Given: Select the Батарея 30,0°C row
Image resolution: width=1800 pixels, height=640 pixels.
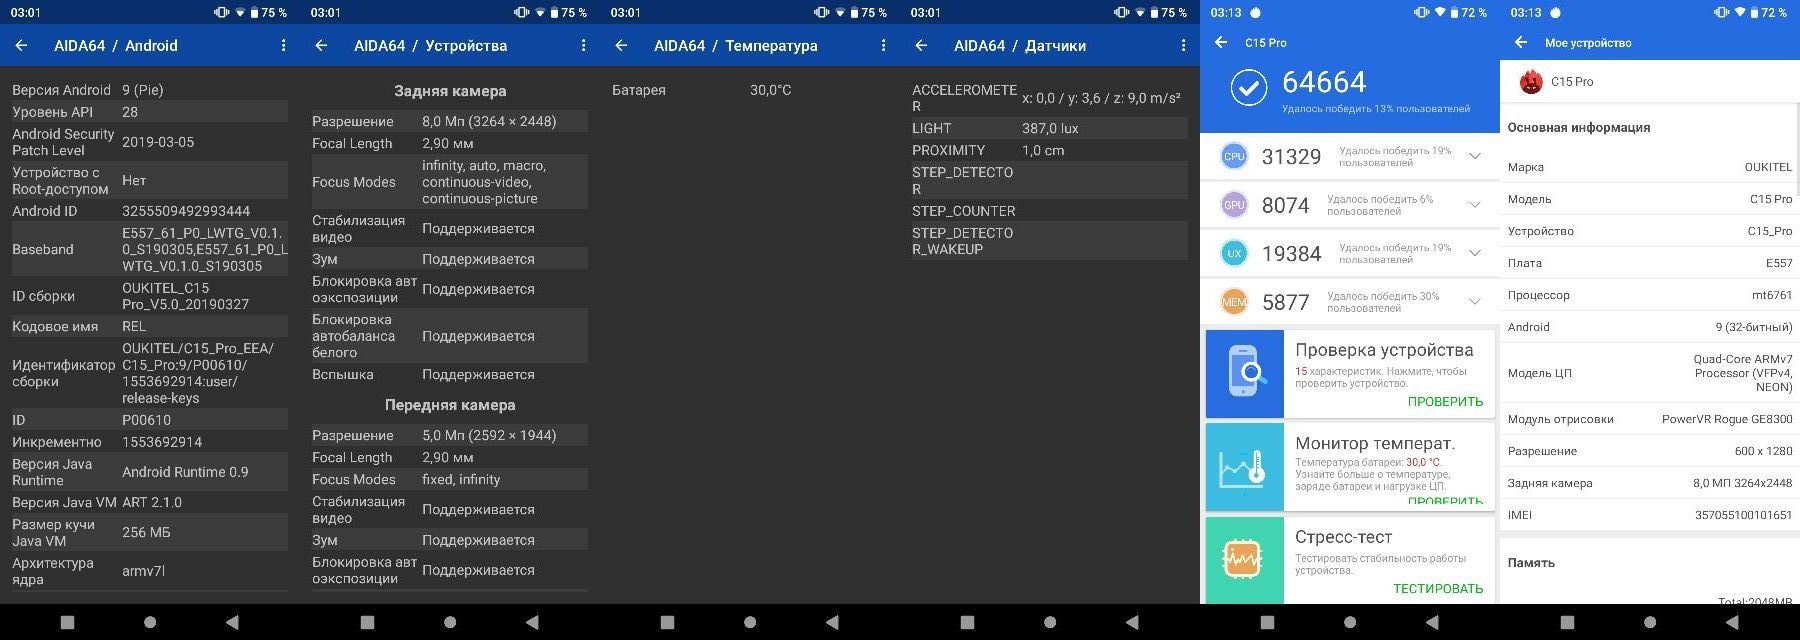Looking at the screenshot, I should [750, 90].
